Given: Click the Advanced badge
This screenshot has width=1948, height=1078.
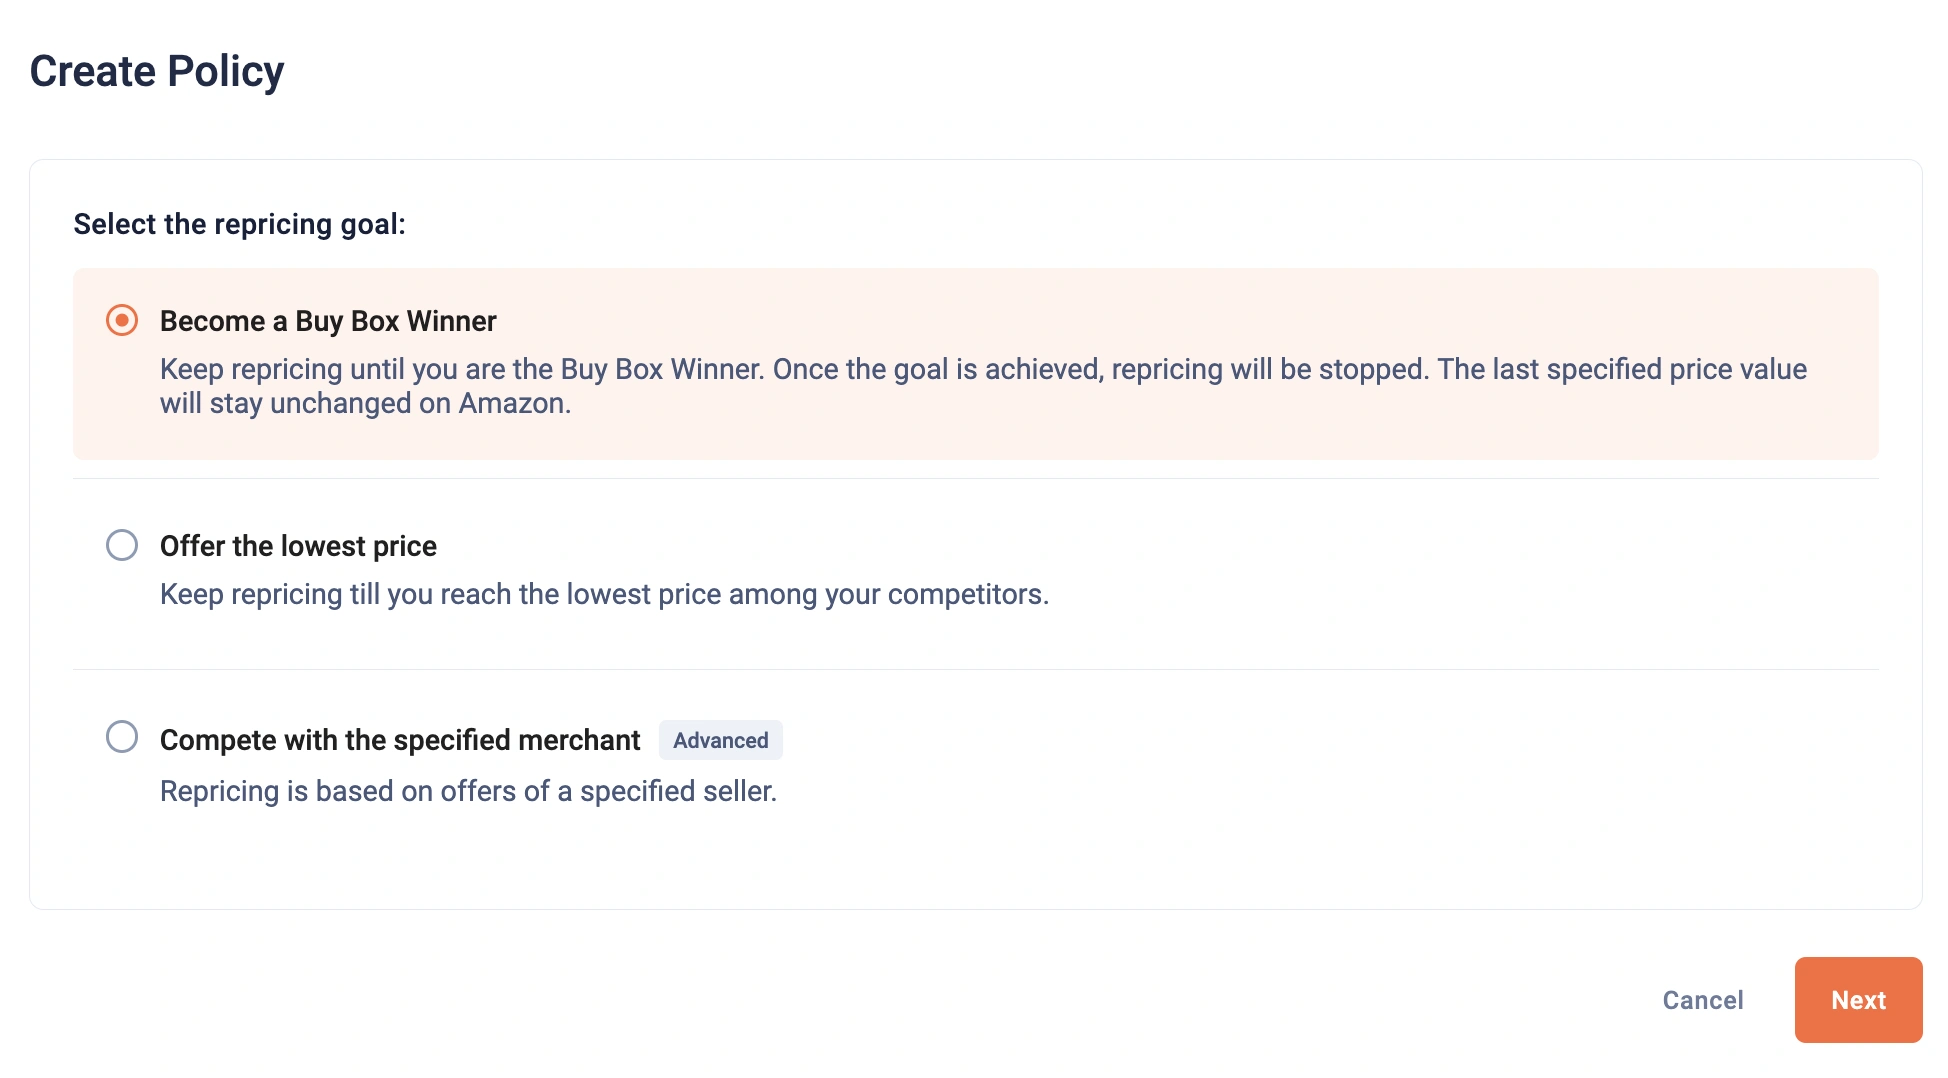Looking at the screenshot, I should [720, 740].
